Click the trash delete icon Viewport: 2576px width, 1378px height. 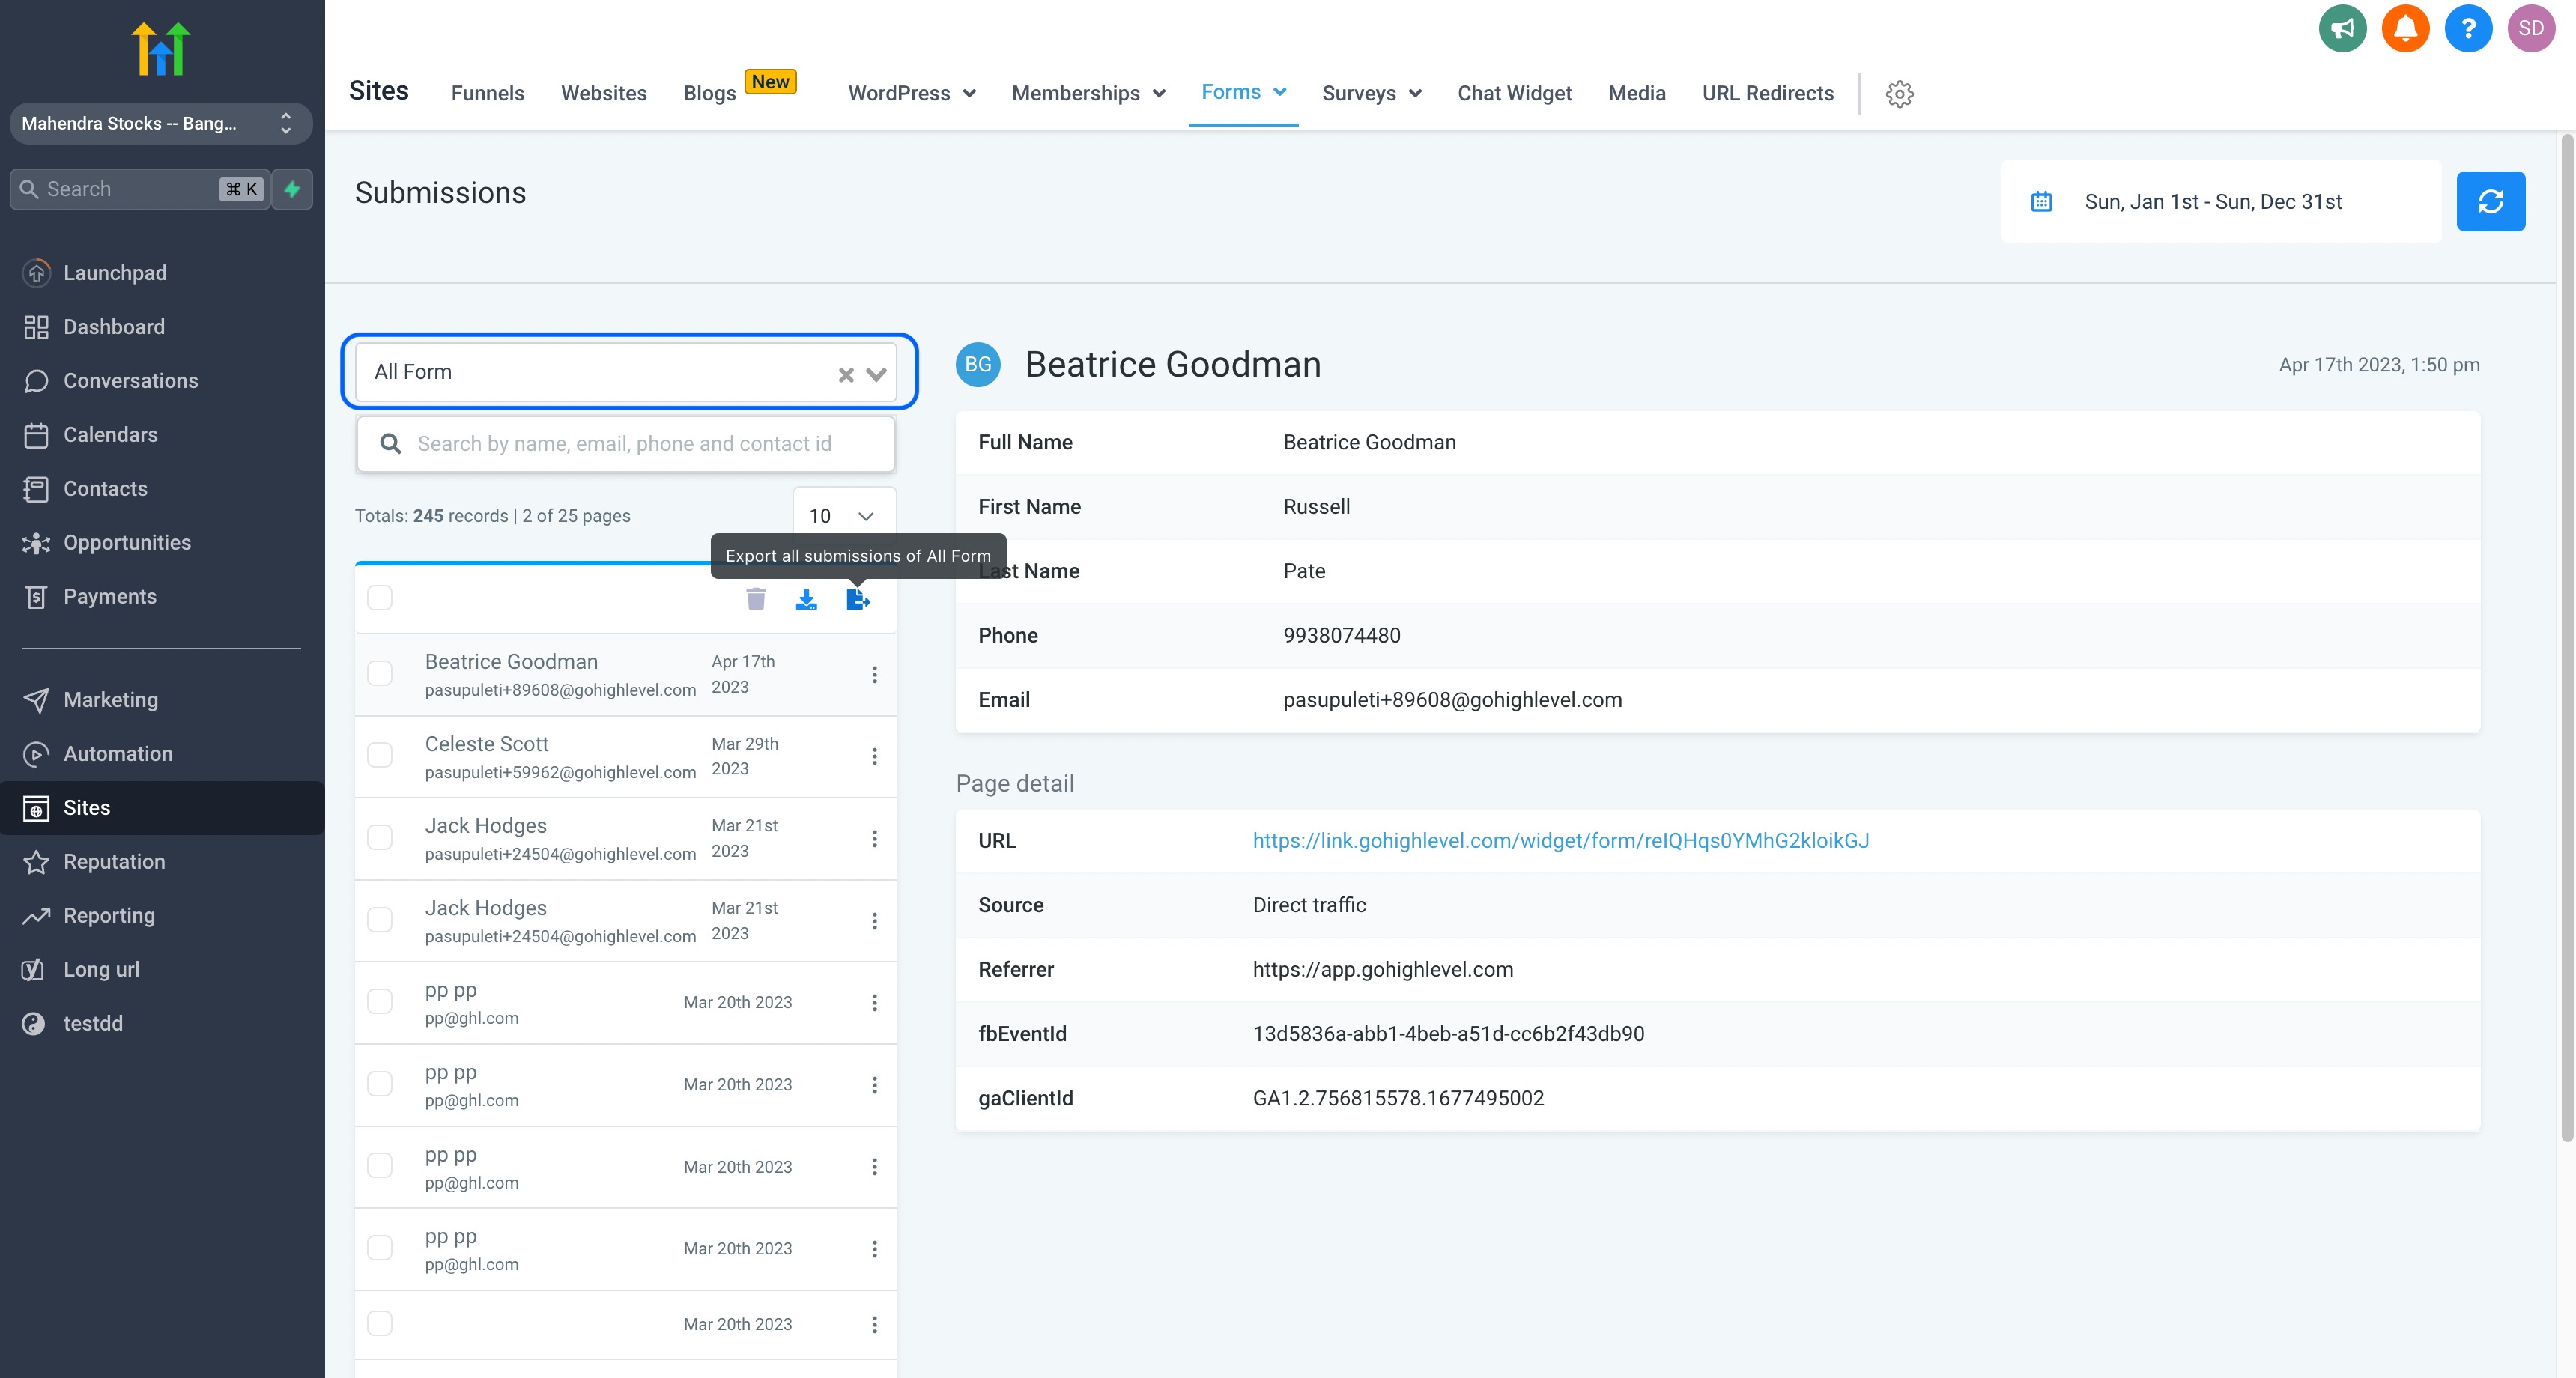pos(756,599)
